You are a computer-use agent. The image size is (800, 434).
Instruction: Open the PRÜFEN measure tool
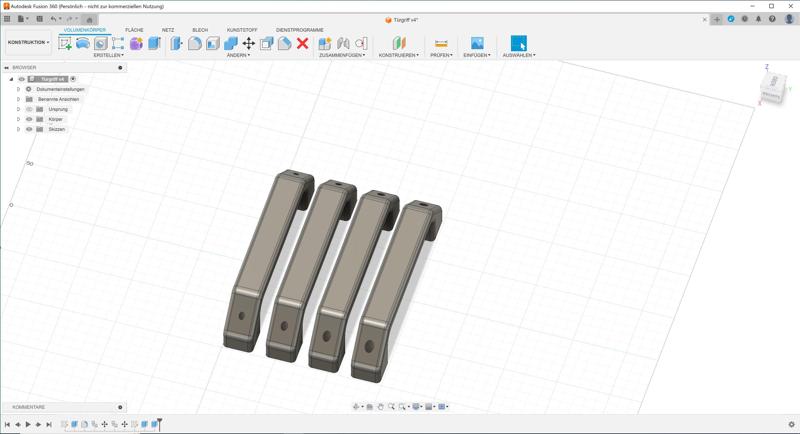coord(441,43)
